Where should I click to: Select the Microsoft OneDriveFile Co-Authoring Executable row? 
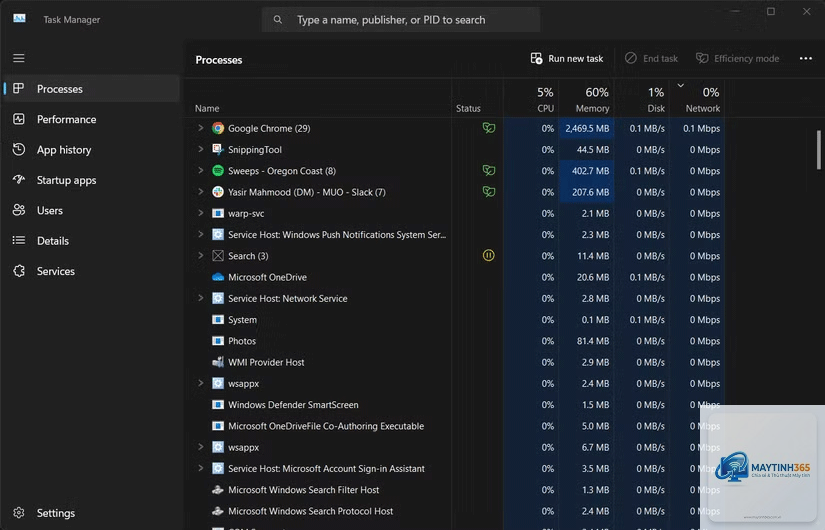point(455,426)
